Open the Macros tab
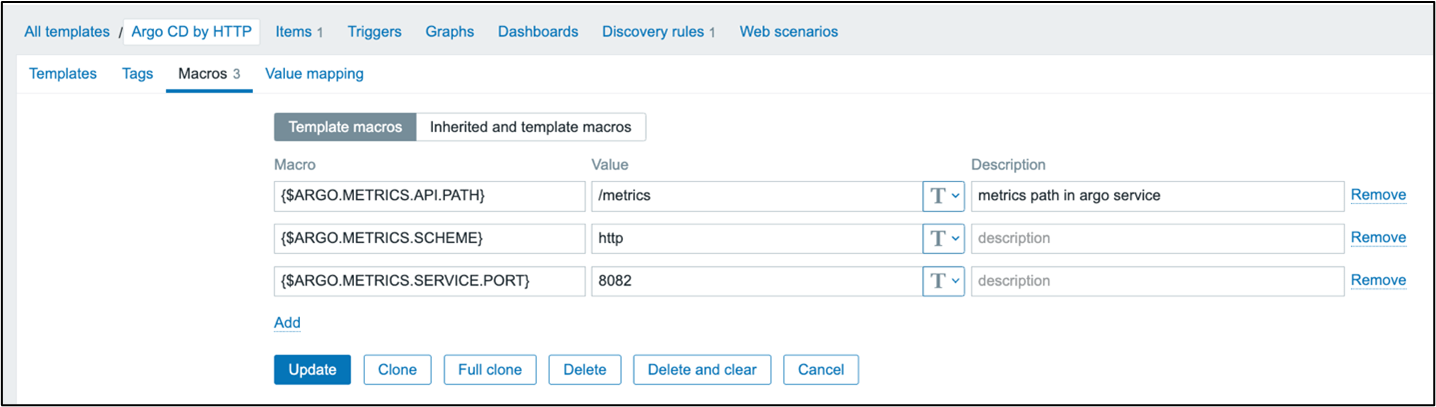Image resolution: width=1436 pixels, height=407 pixels. click(x=209, y=73)
